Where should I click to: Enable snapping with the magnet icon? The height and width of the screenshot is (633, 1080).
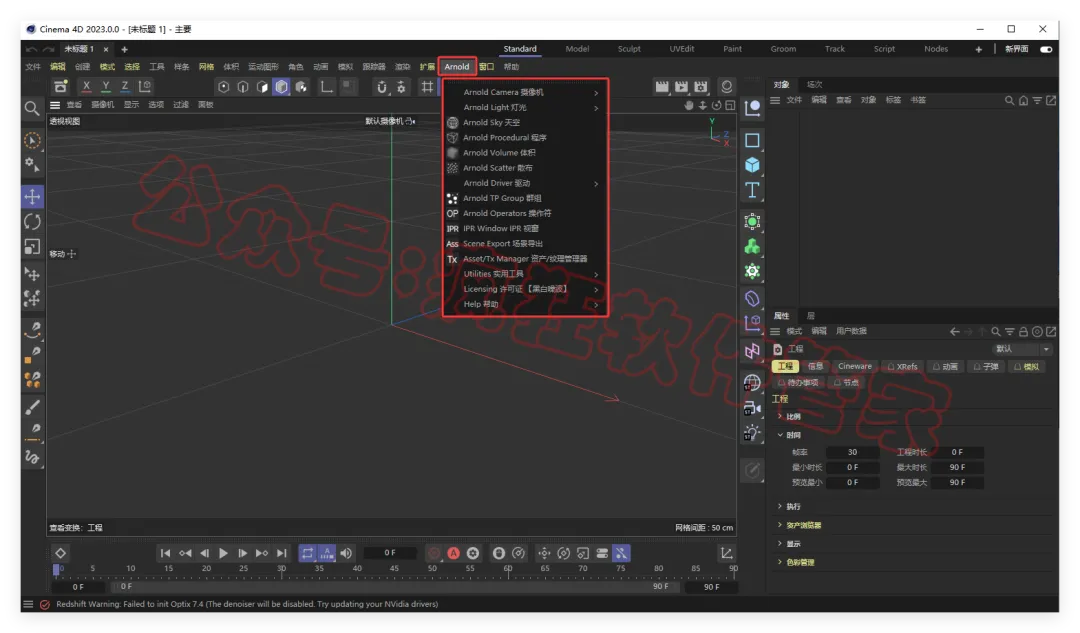(382, 87)
